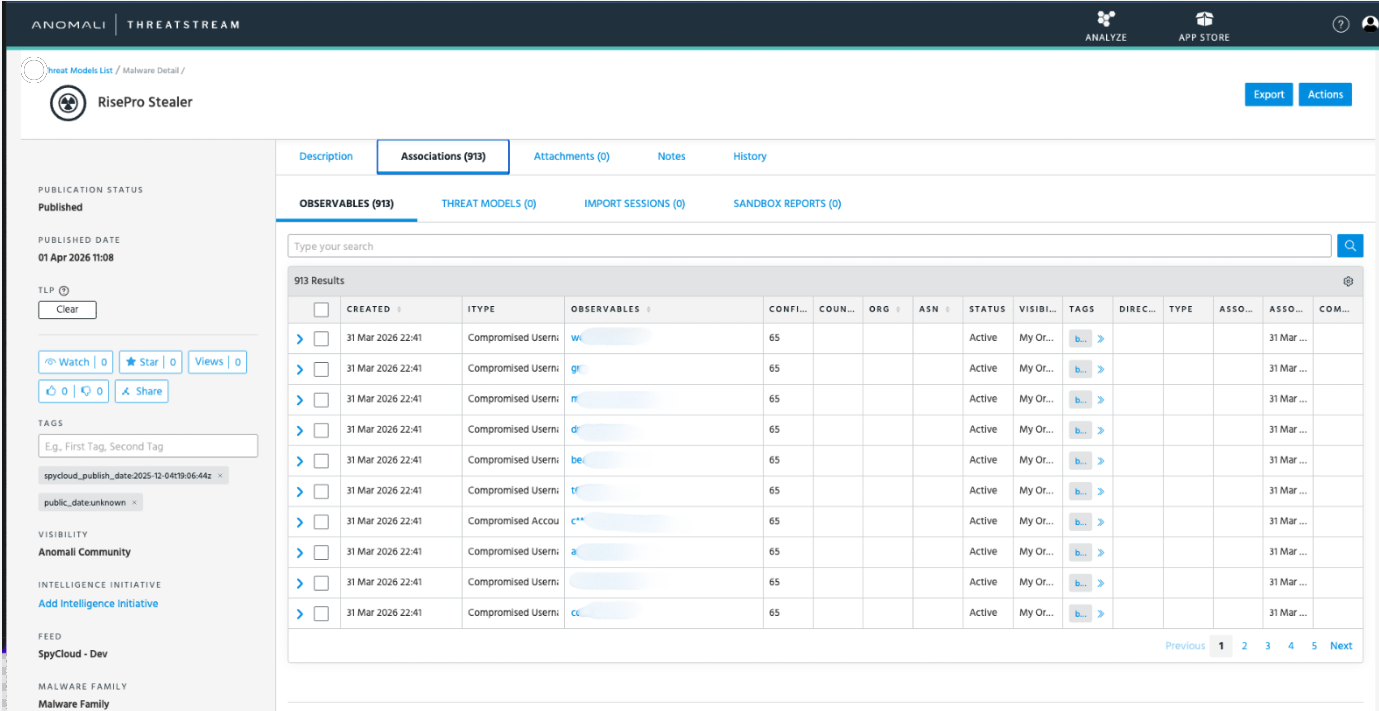The image size is (1379, 711).
Task: Expand more tags in the 'co' observable row
Action: [1100, 613]
